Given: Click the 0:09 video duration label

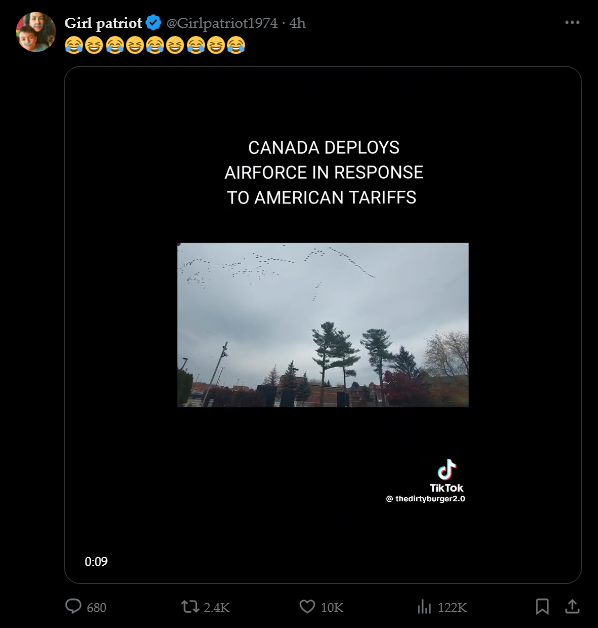Looking at the screenshot, I should coord(96,562).
